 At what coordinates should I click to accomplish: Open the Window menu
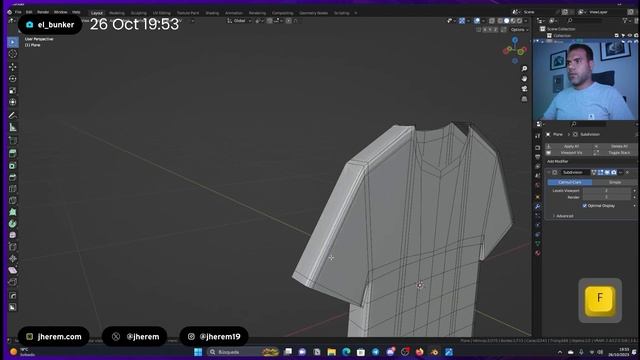pyautogui.click(x=60, y=12)
